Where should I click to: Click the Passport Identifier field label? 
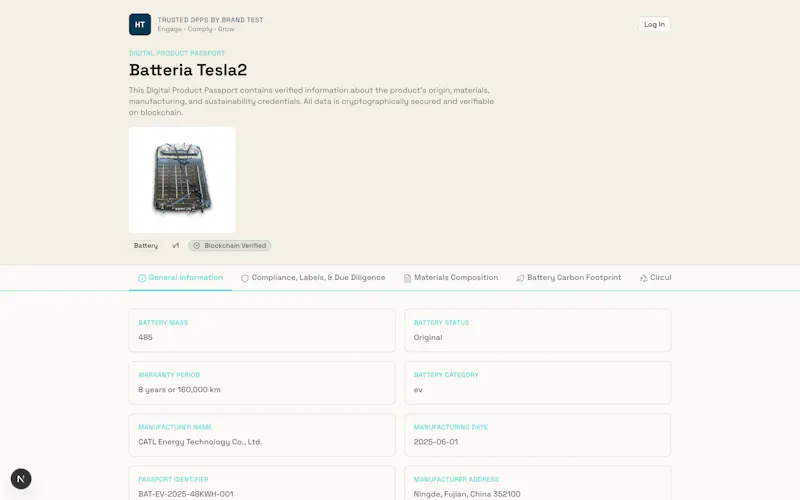tap(173, 480)
